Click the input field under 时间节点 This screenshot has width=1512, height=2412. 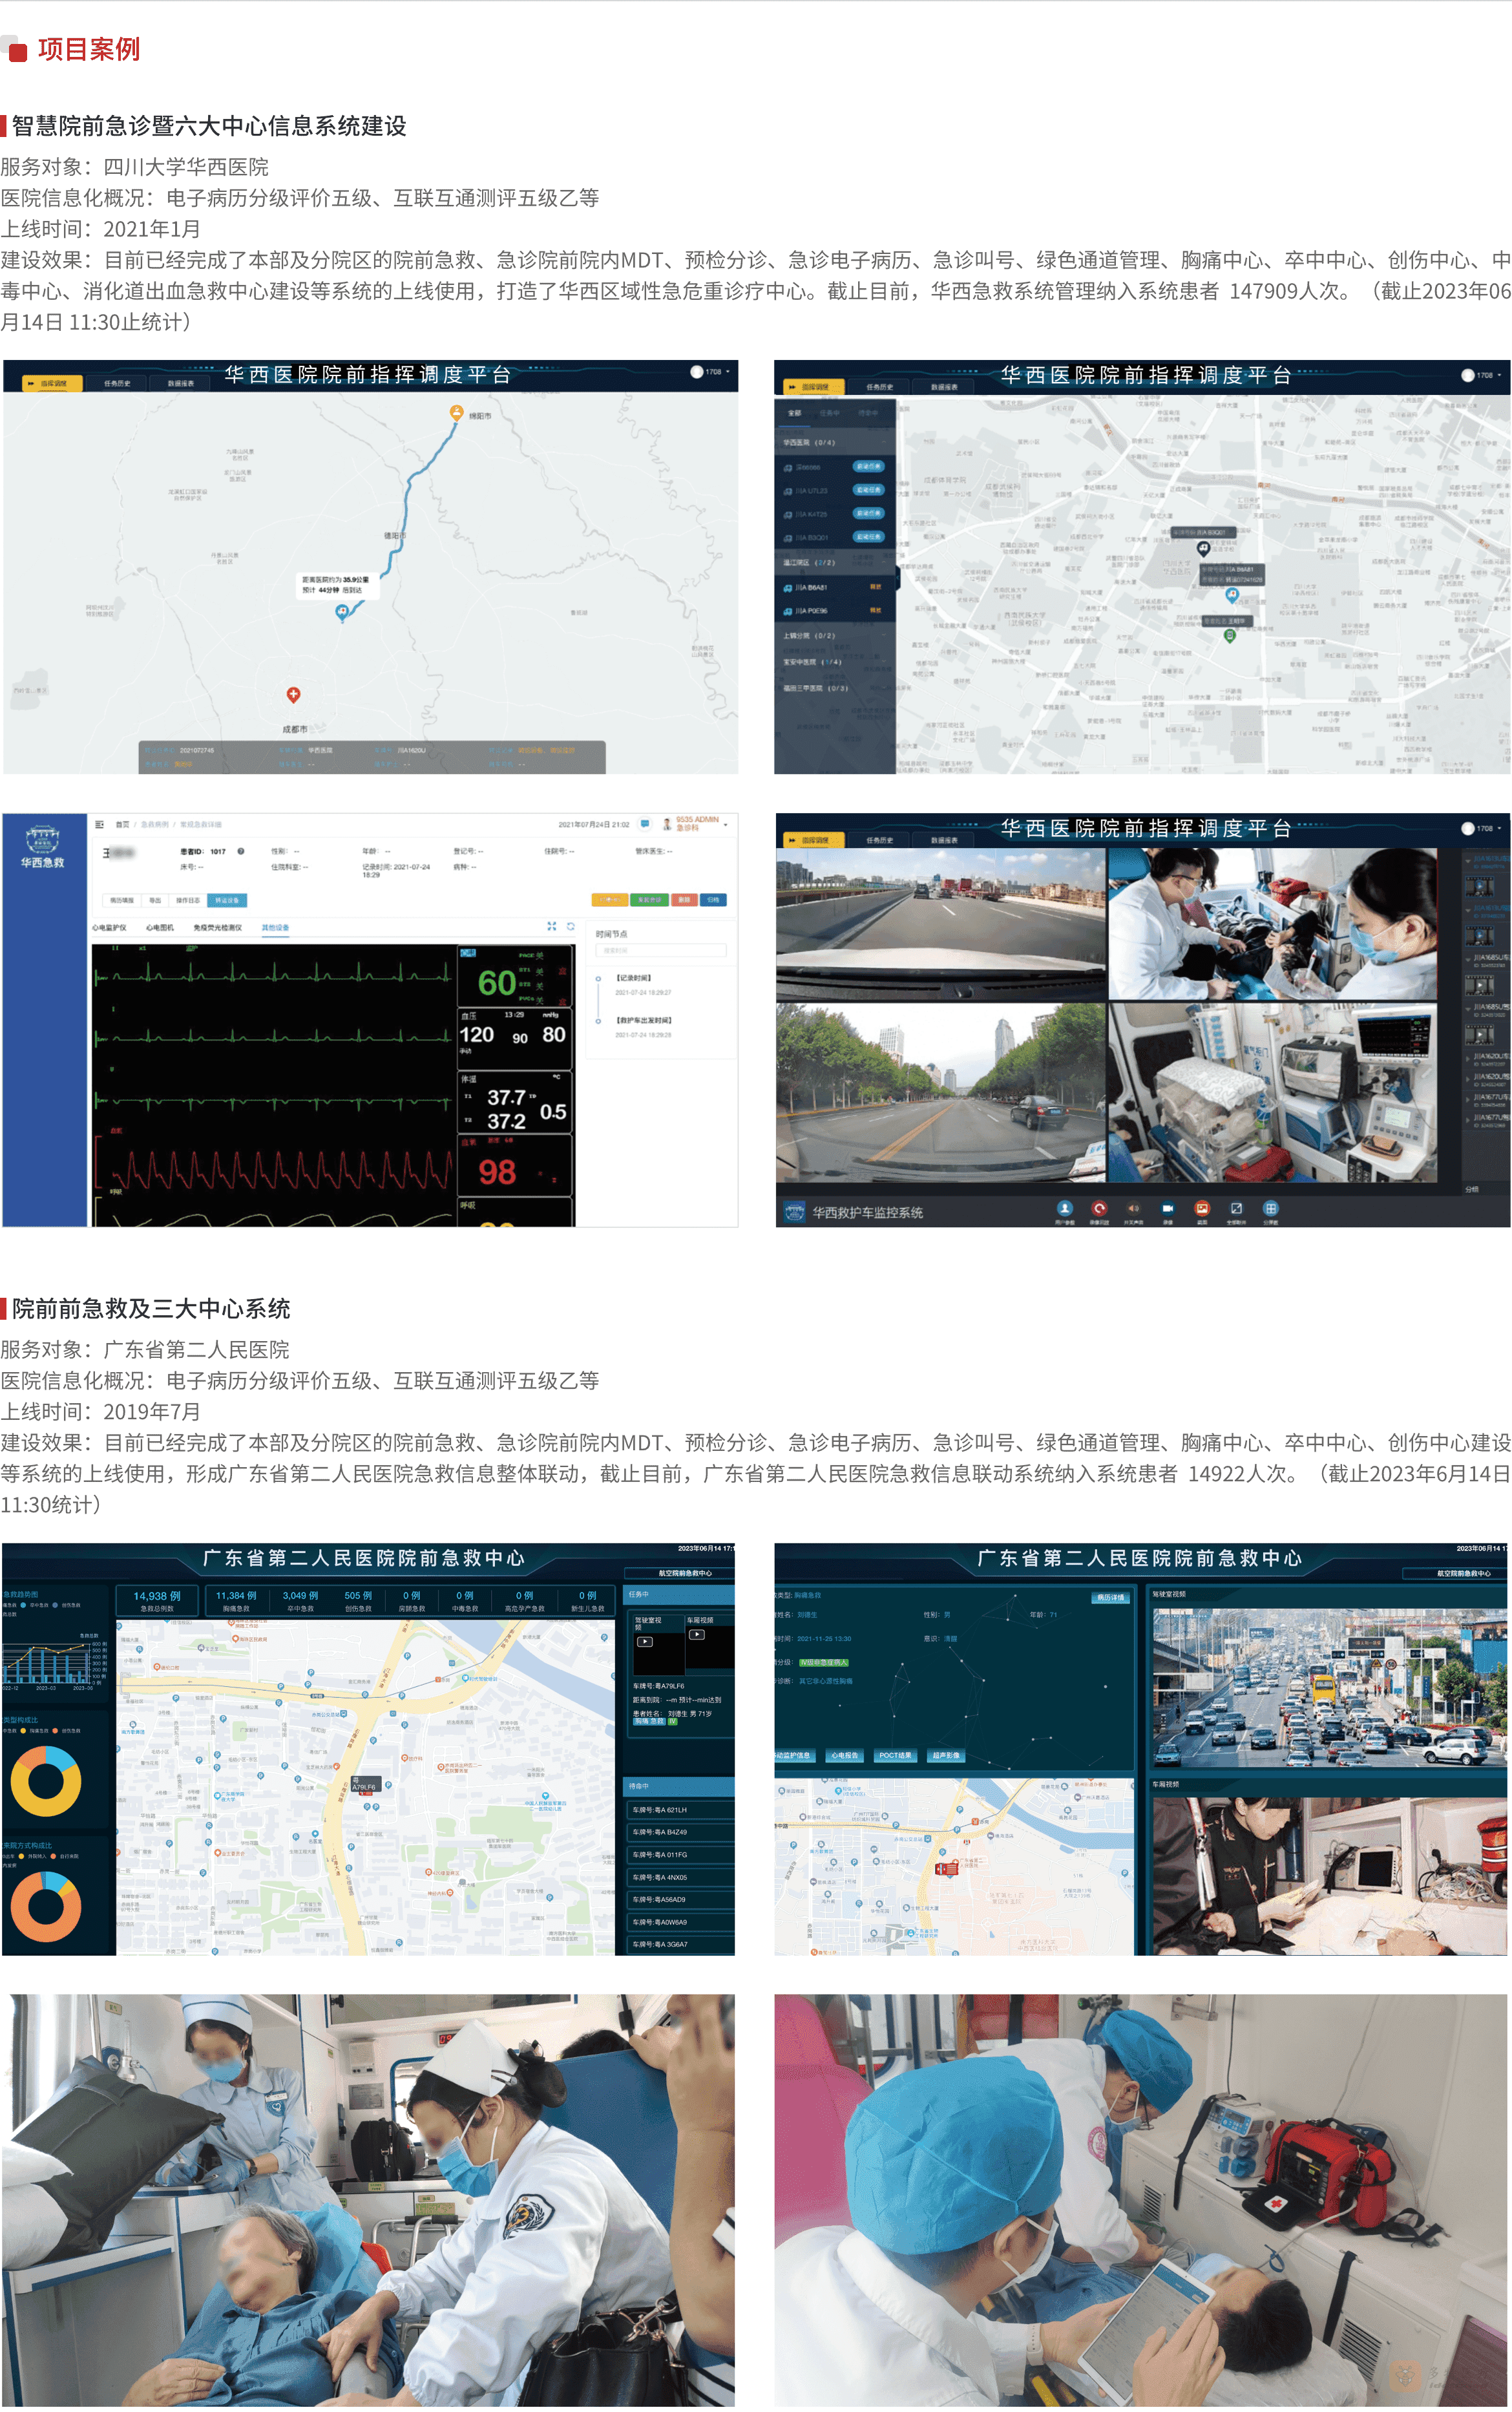(660, 950)
